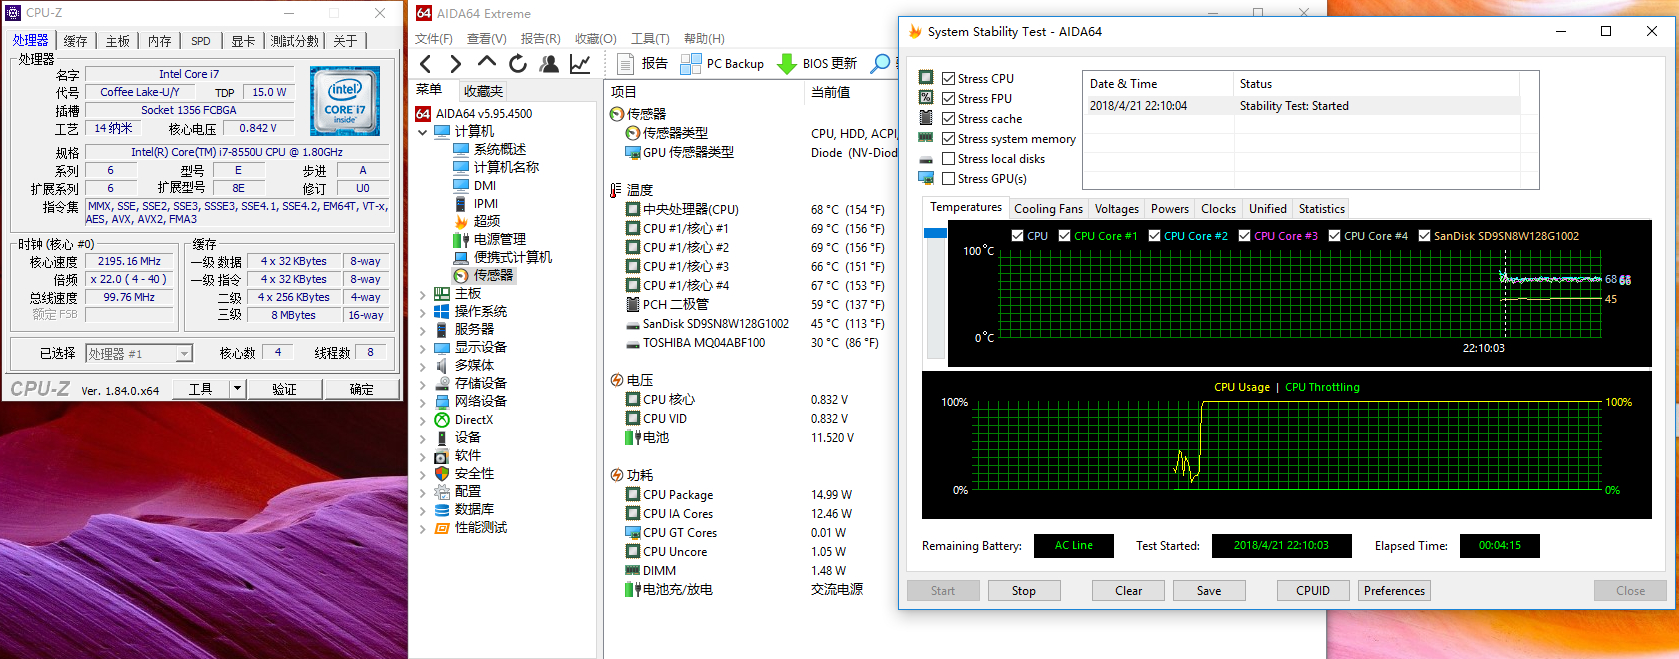Click the CPU stress icon in stability test
Image resolution: width=1679 pixels, height=659 pixels.
tap(926, 77)
